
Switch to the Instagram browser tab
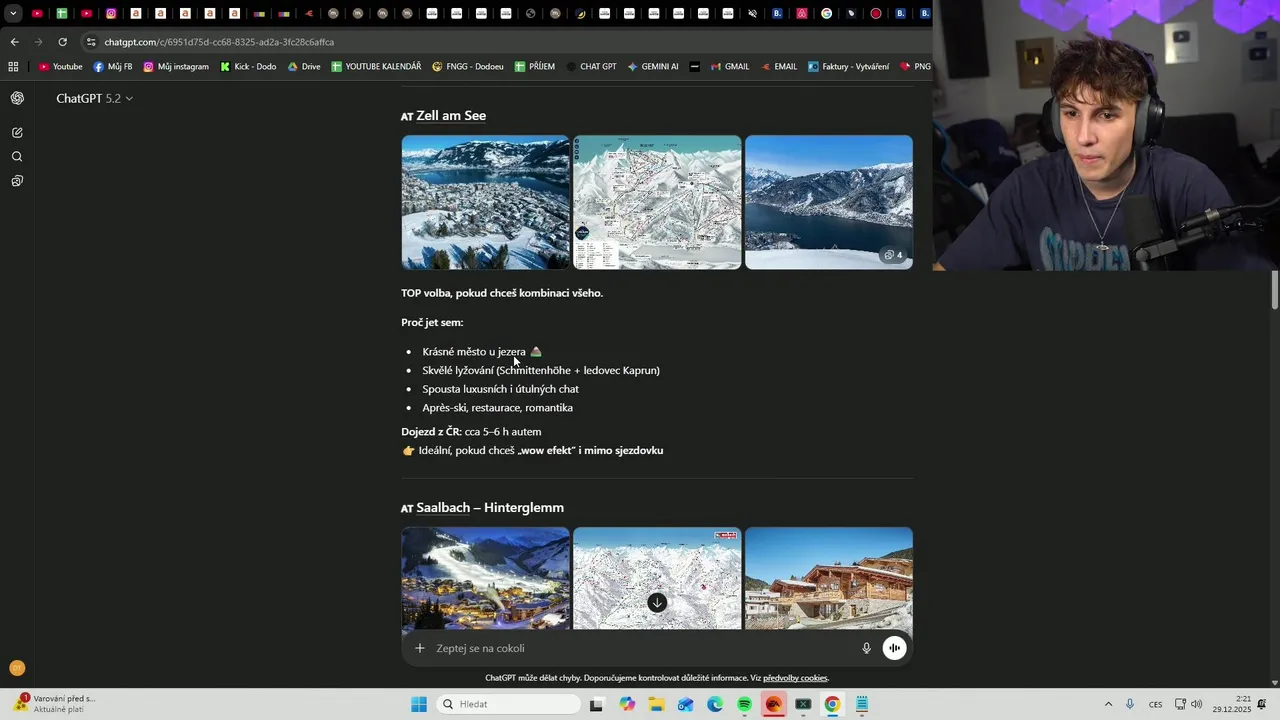111,13
